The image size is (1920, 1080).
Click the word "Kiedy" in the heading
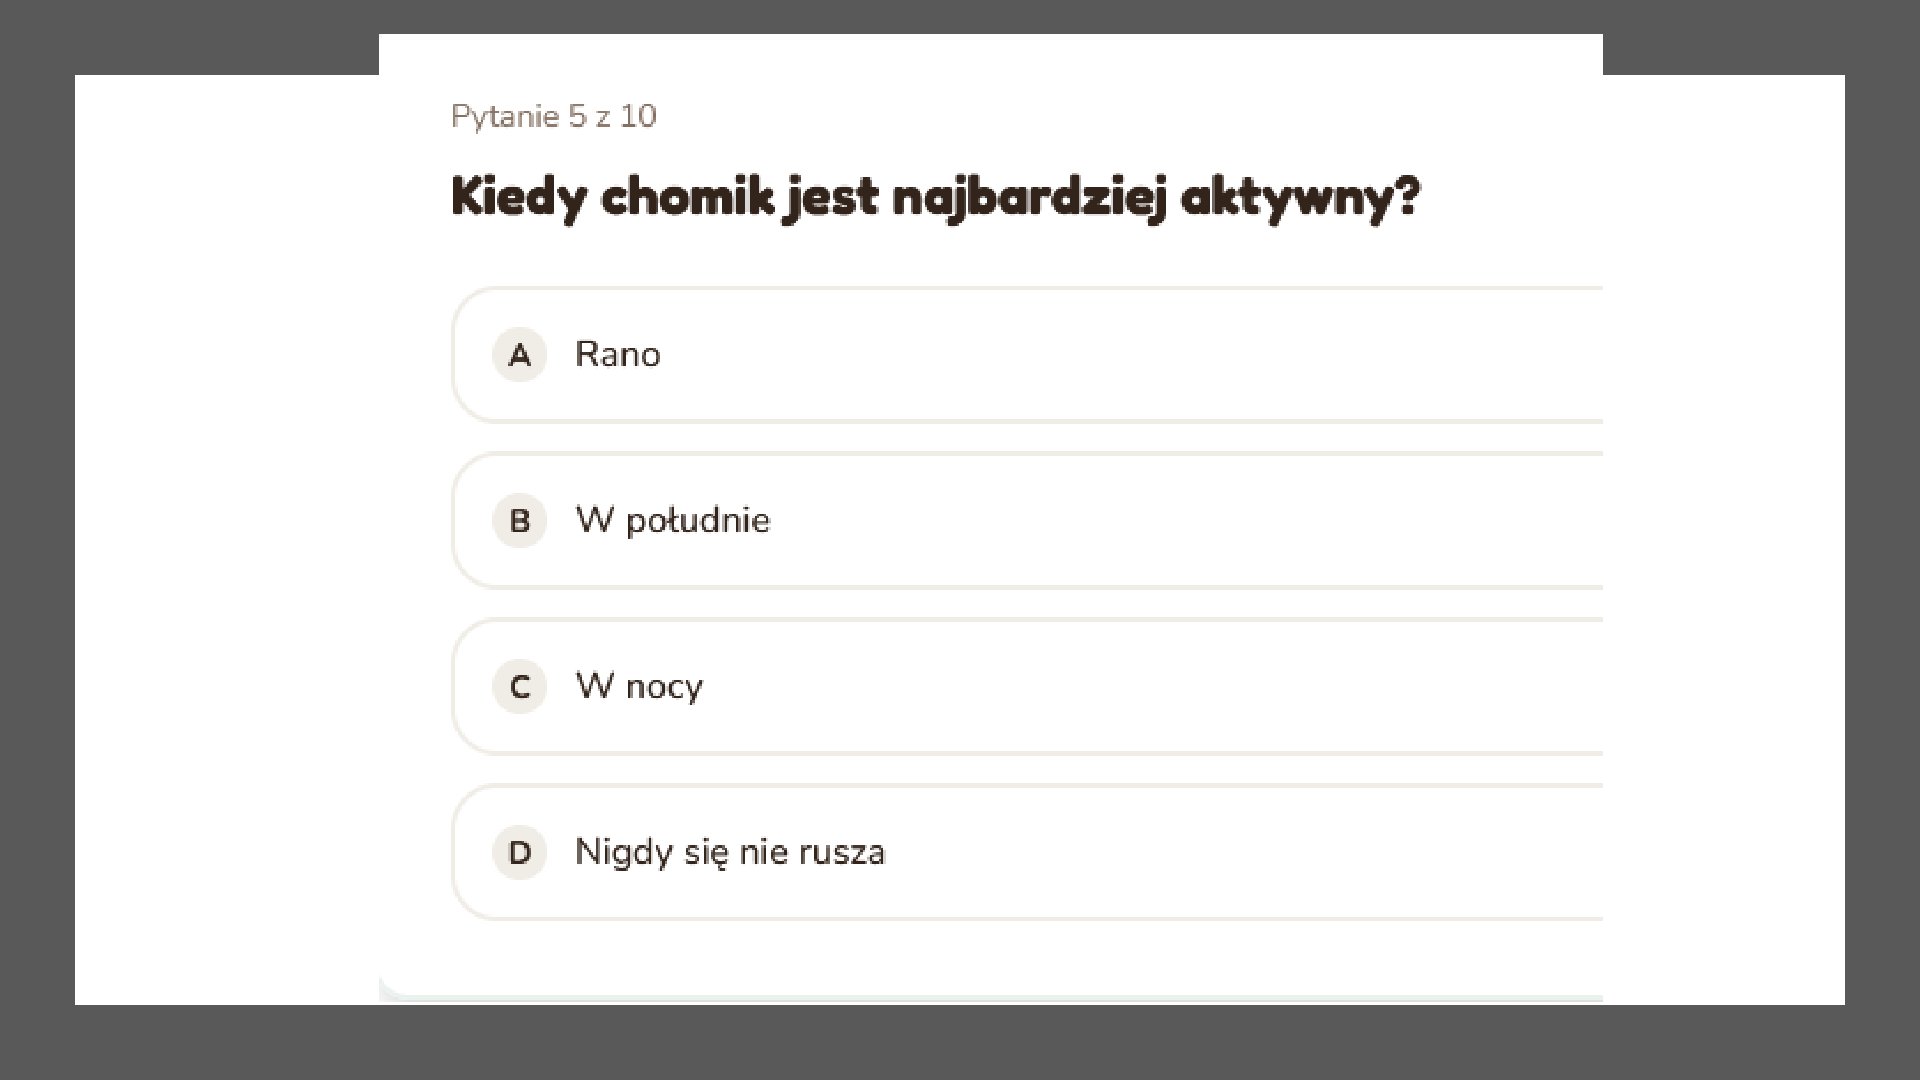coord(517,197)
